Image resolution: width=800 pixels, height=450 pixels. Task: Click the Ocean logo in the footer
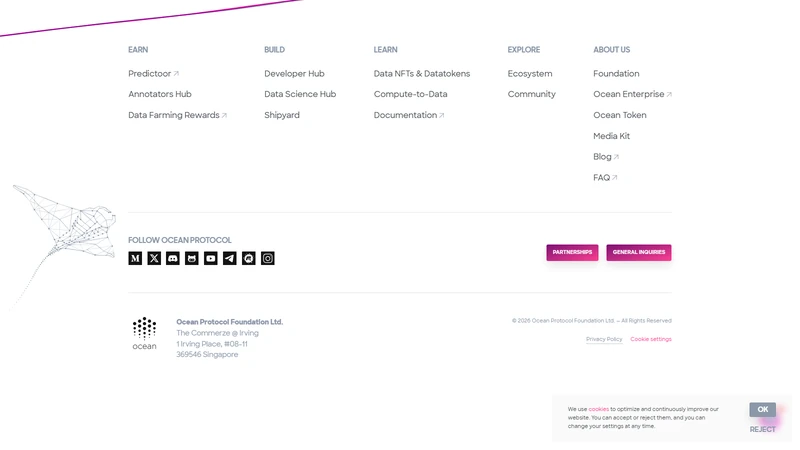click(144, 333)
